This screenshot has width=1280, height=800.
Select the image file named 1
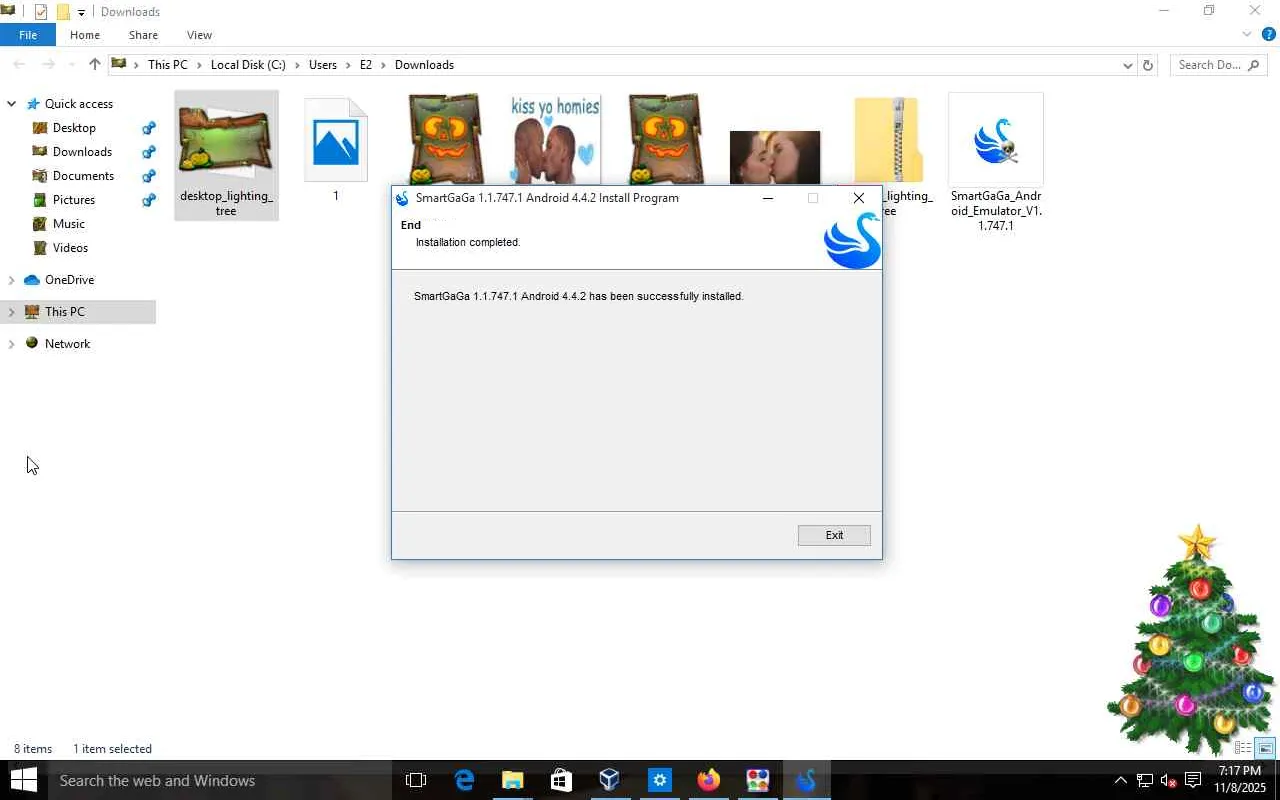[336, 150]
